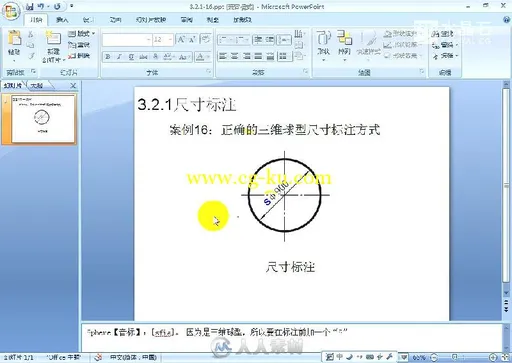Image resolution: width=512 pixels, height=363 pixels.
Task: Click the Line Spacing icon
Action: (x=284, y=40)
